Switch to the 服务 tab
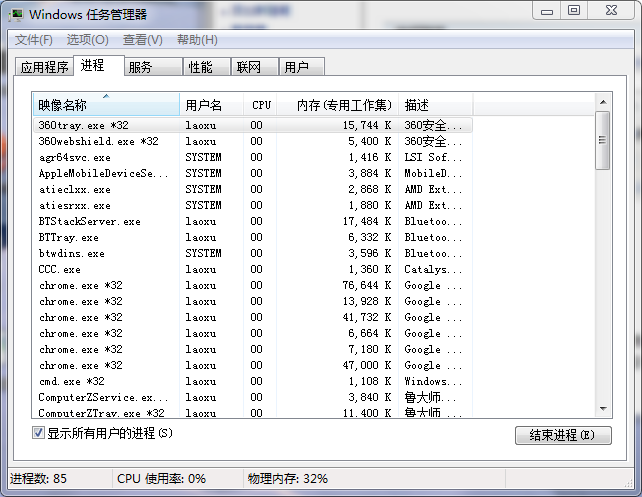This screenshot has height=497, width=642. 153,67
